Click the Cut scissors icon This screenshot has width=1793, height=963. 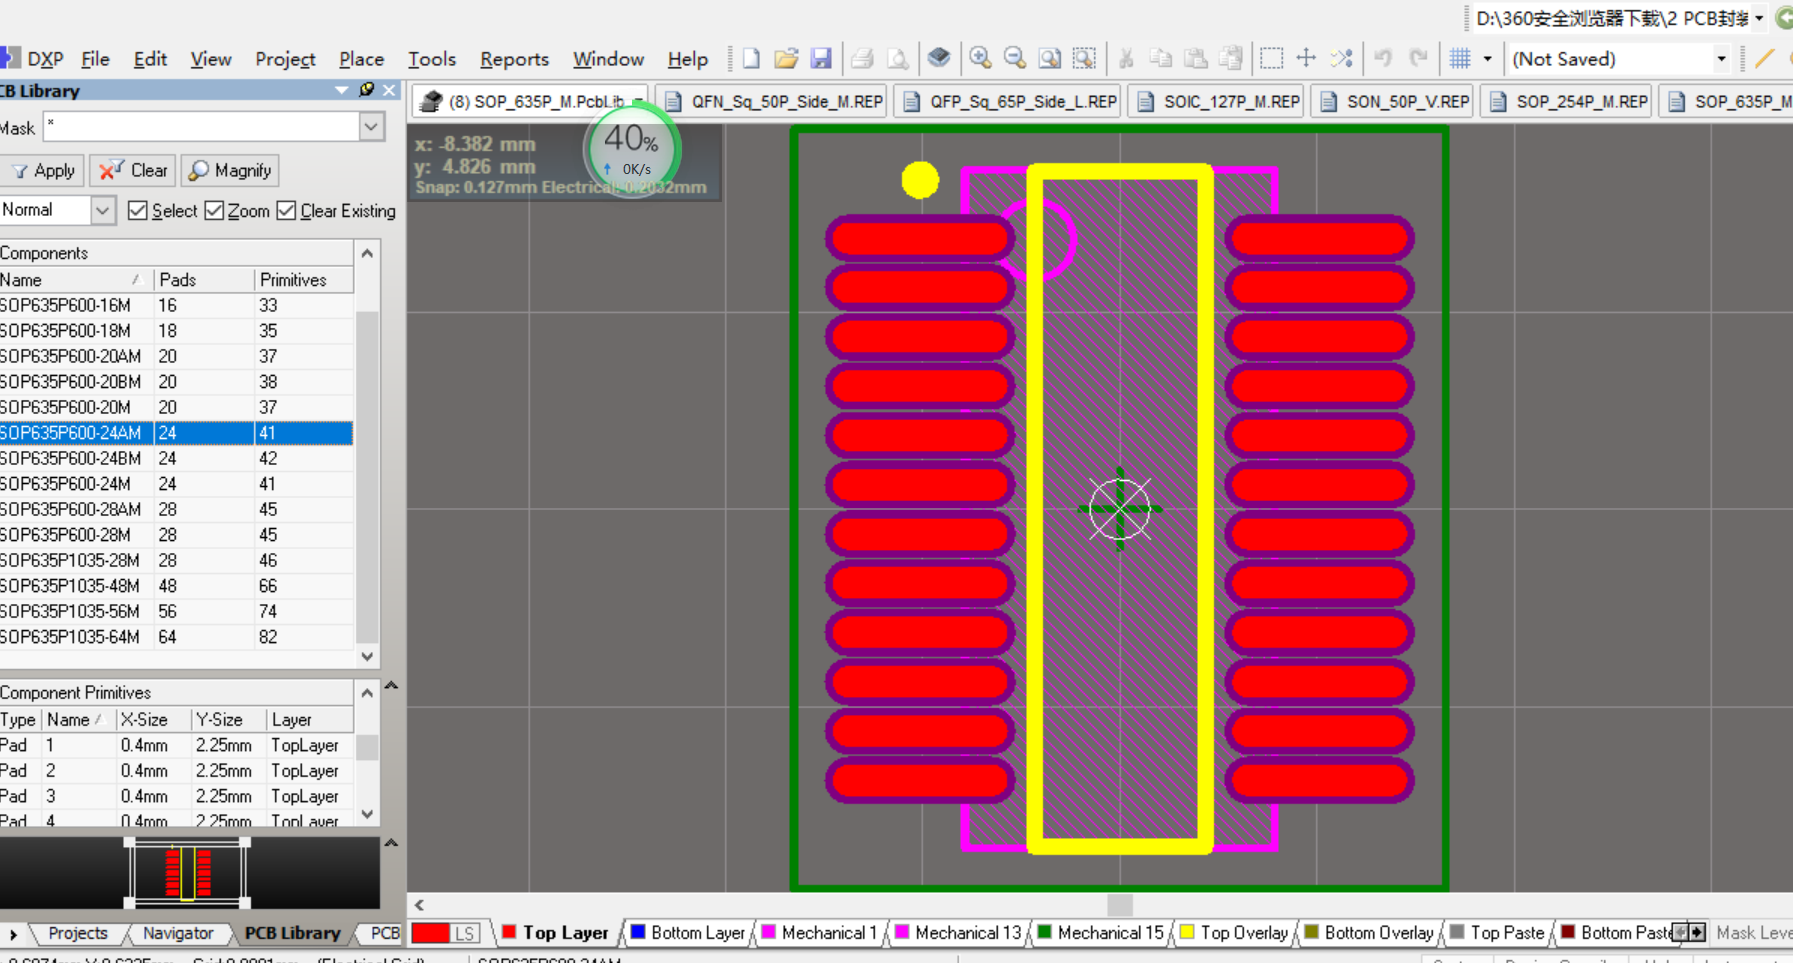[x=1126, y=58]
